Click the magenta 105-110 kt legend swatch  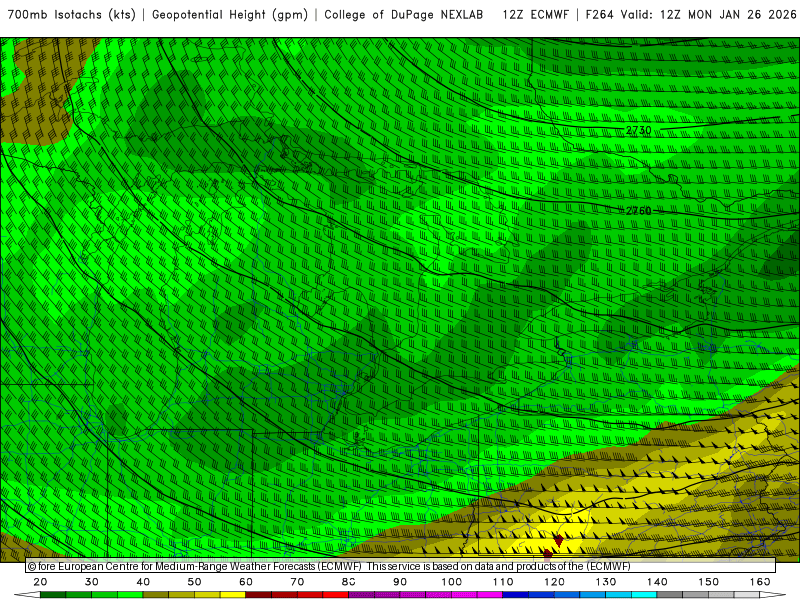click(x=490, y=595)
